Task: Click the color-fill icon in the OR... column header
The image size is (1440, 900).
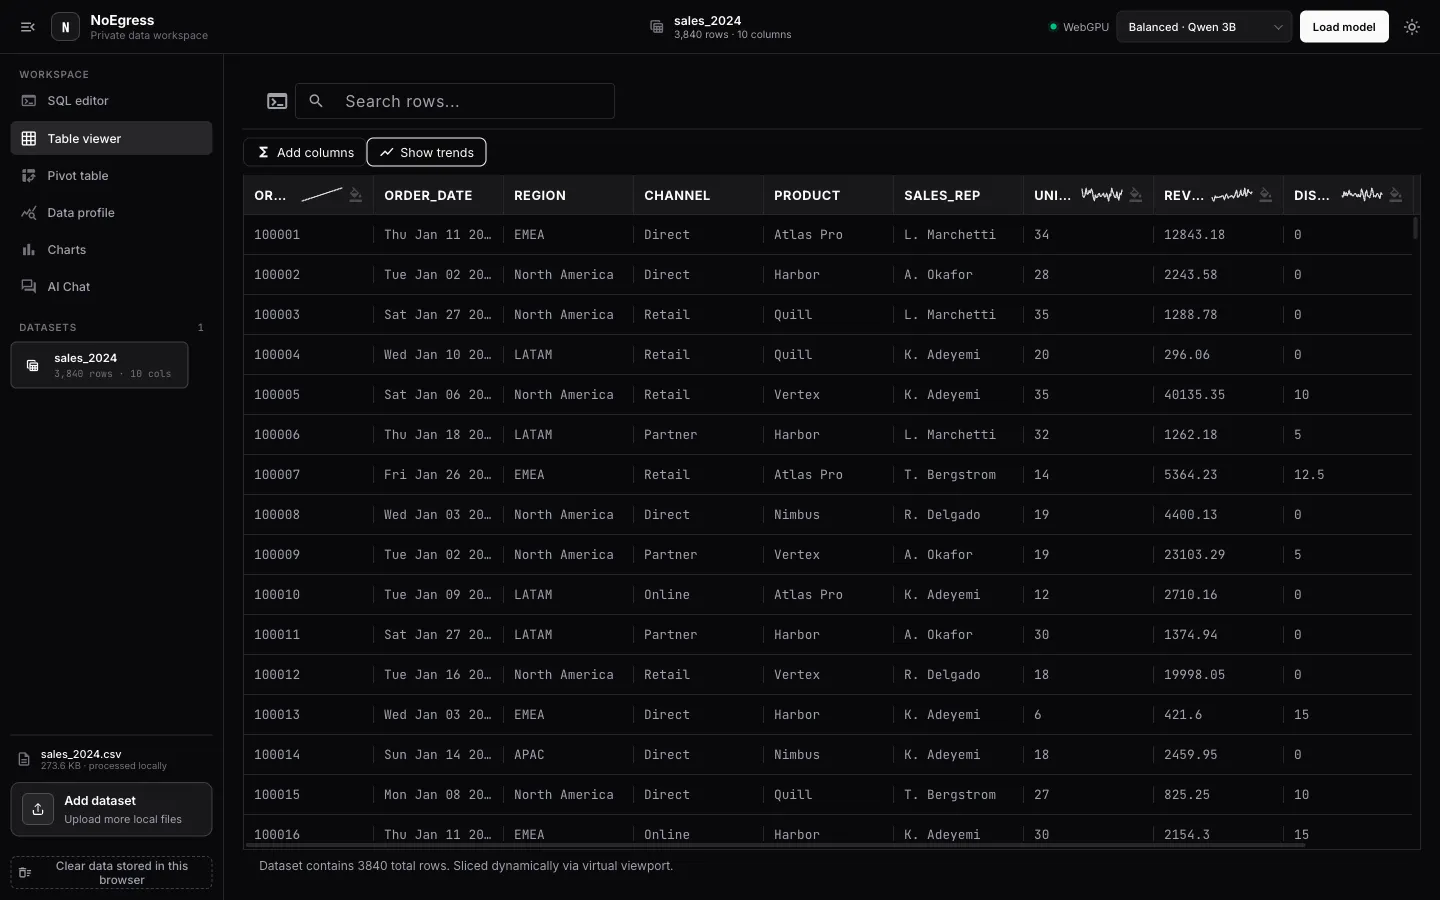Action: (x=356, y=195)
